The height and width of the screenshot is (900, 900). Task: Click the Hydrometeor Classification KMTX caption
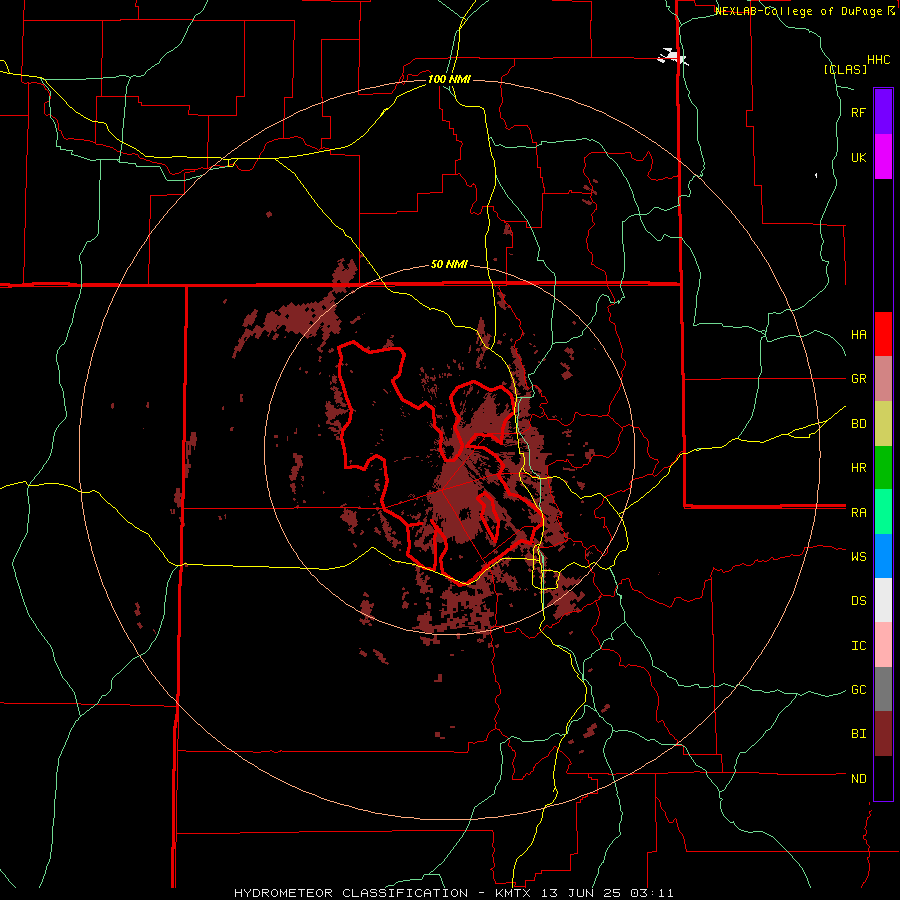(453, 893)
